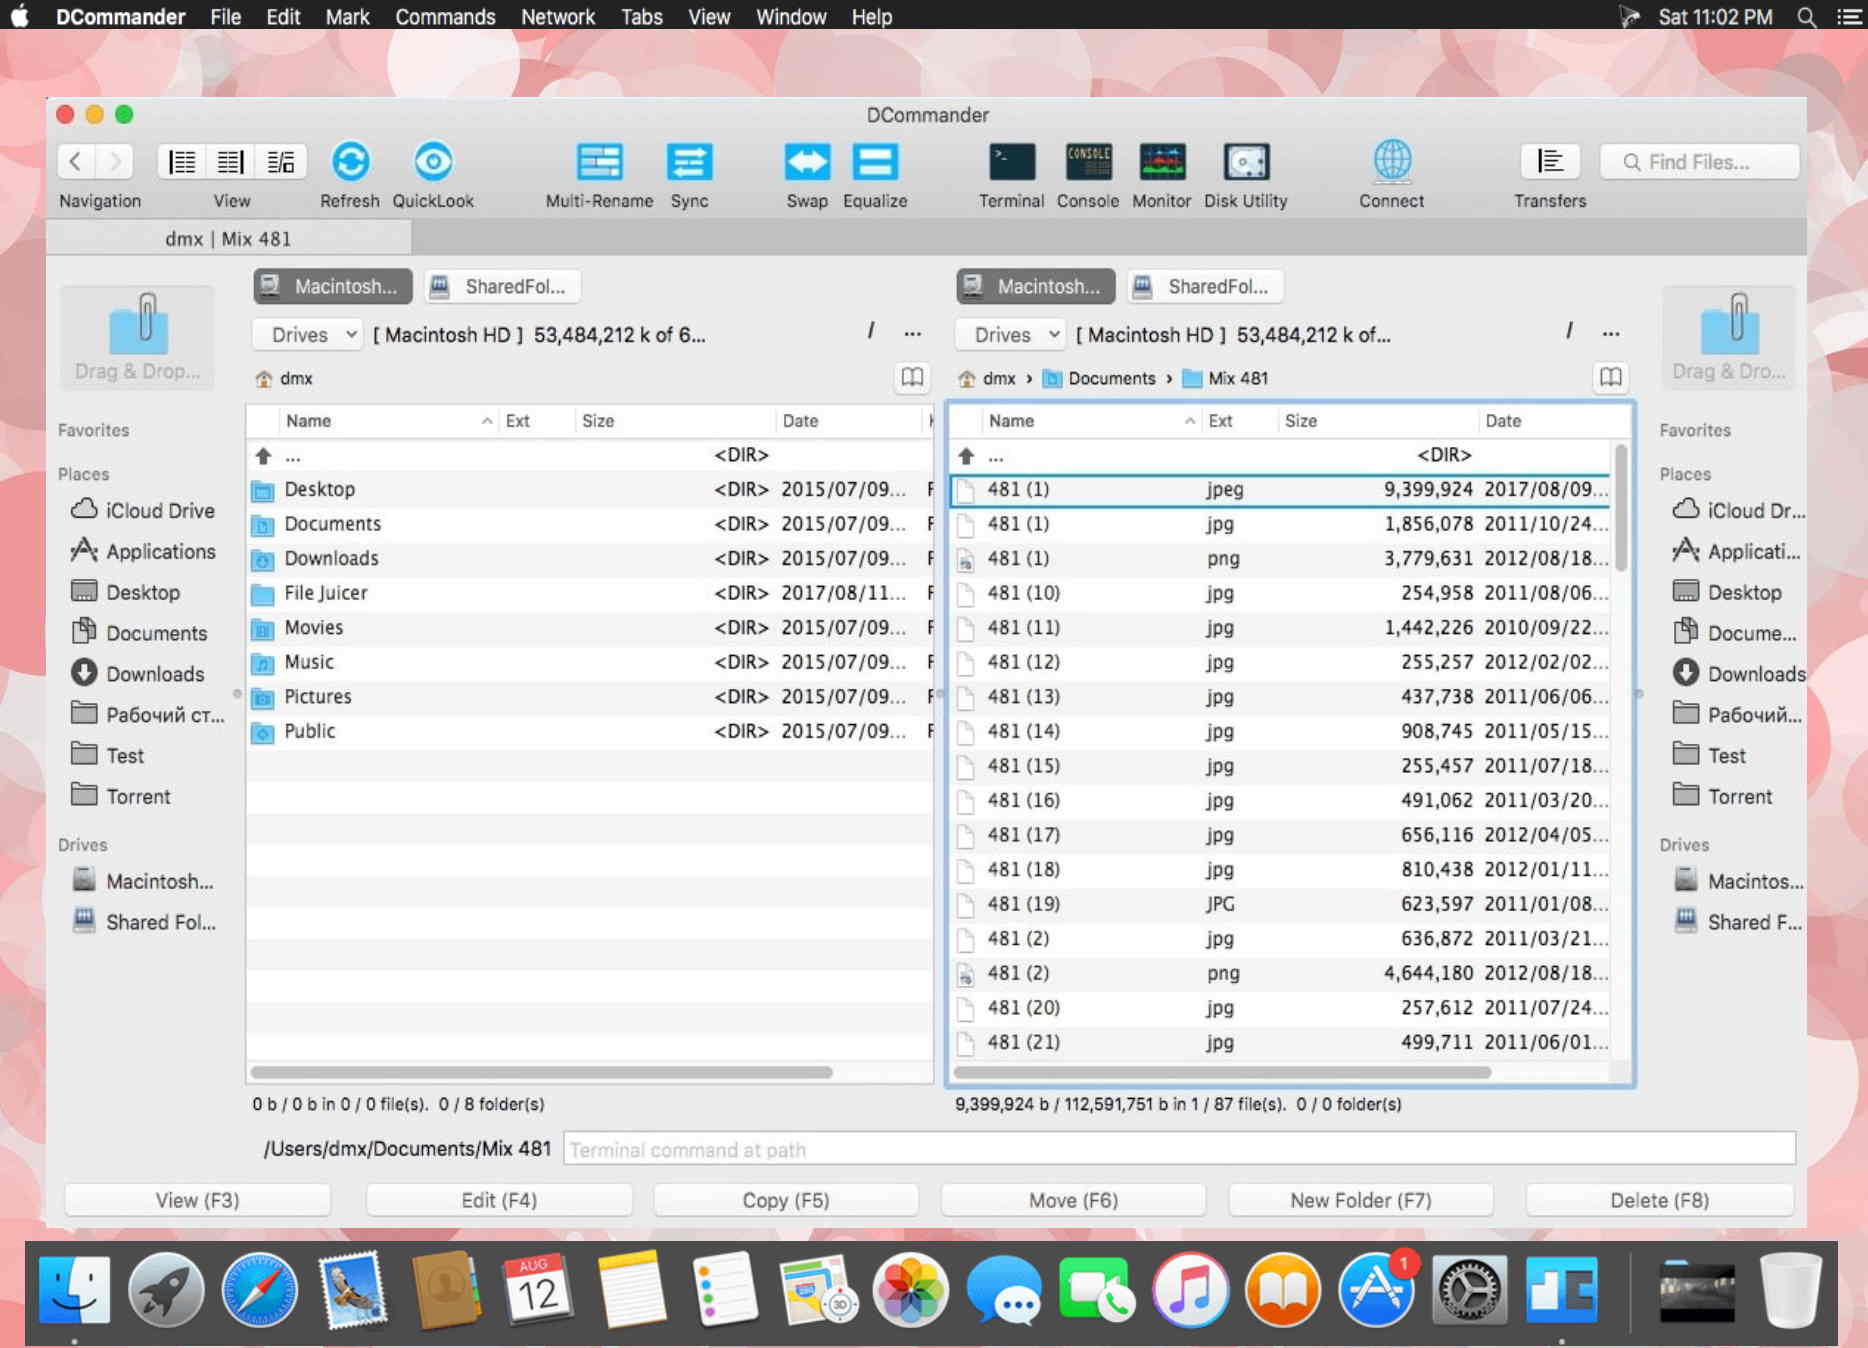1868x1348 pixels.
Task: Open Disk Utility from toolbar
Action: [1246, 162]
